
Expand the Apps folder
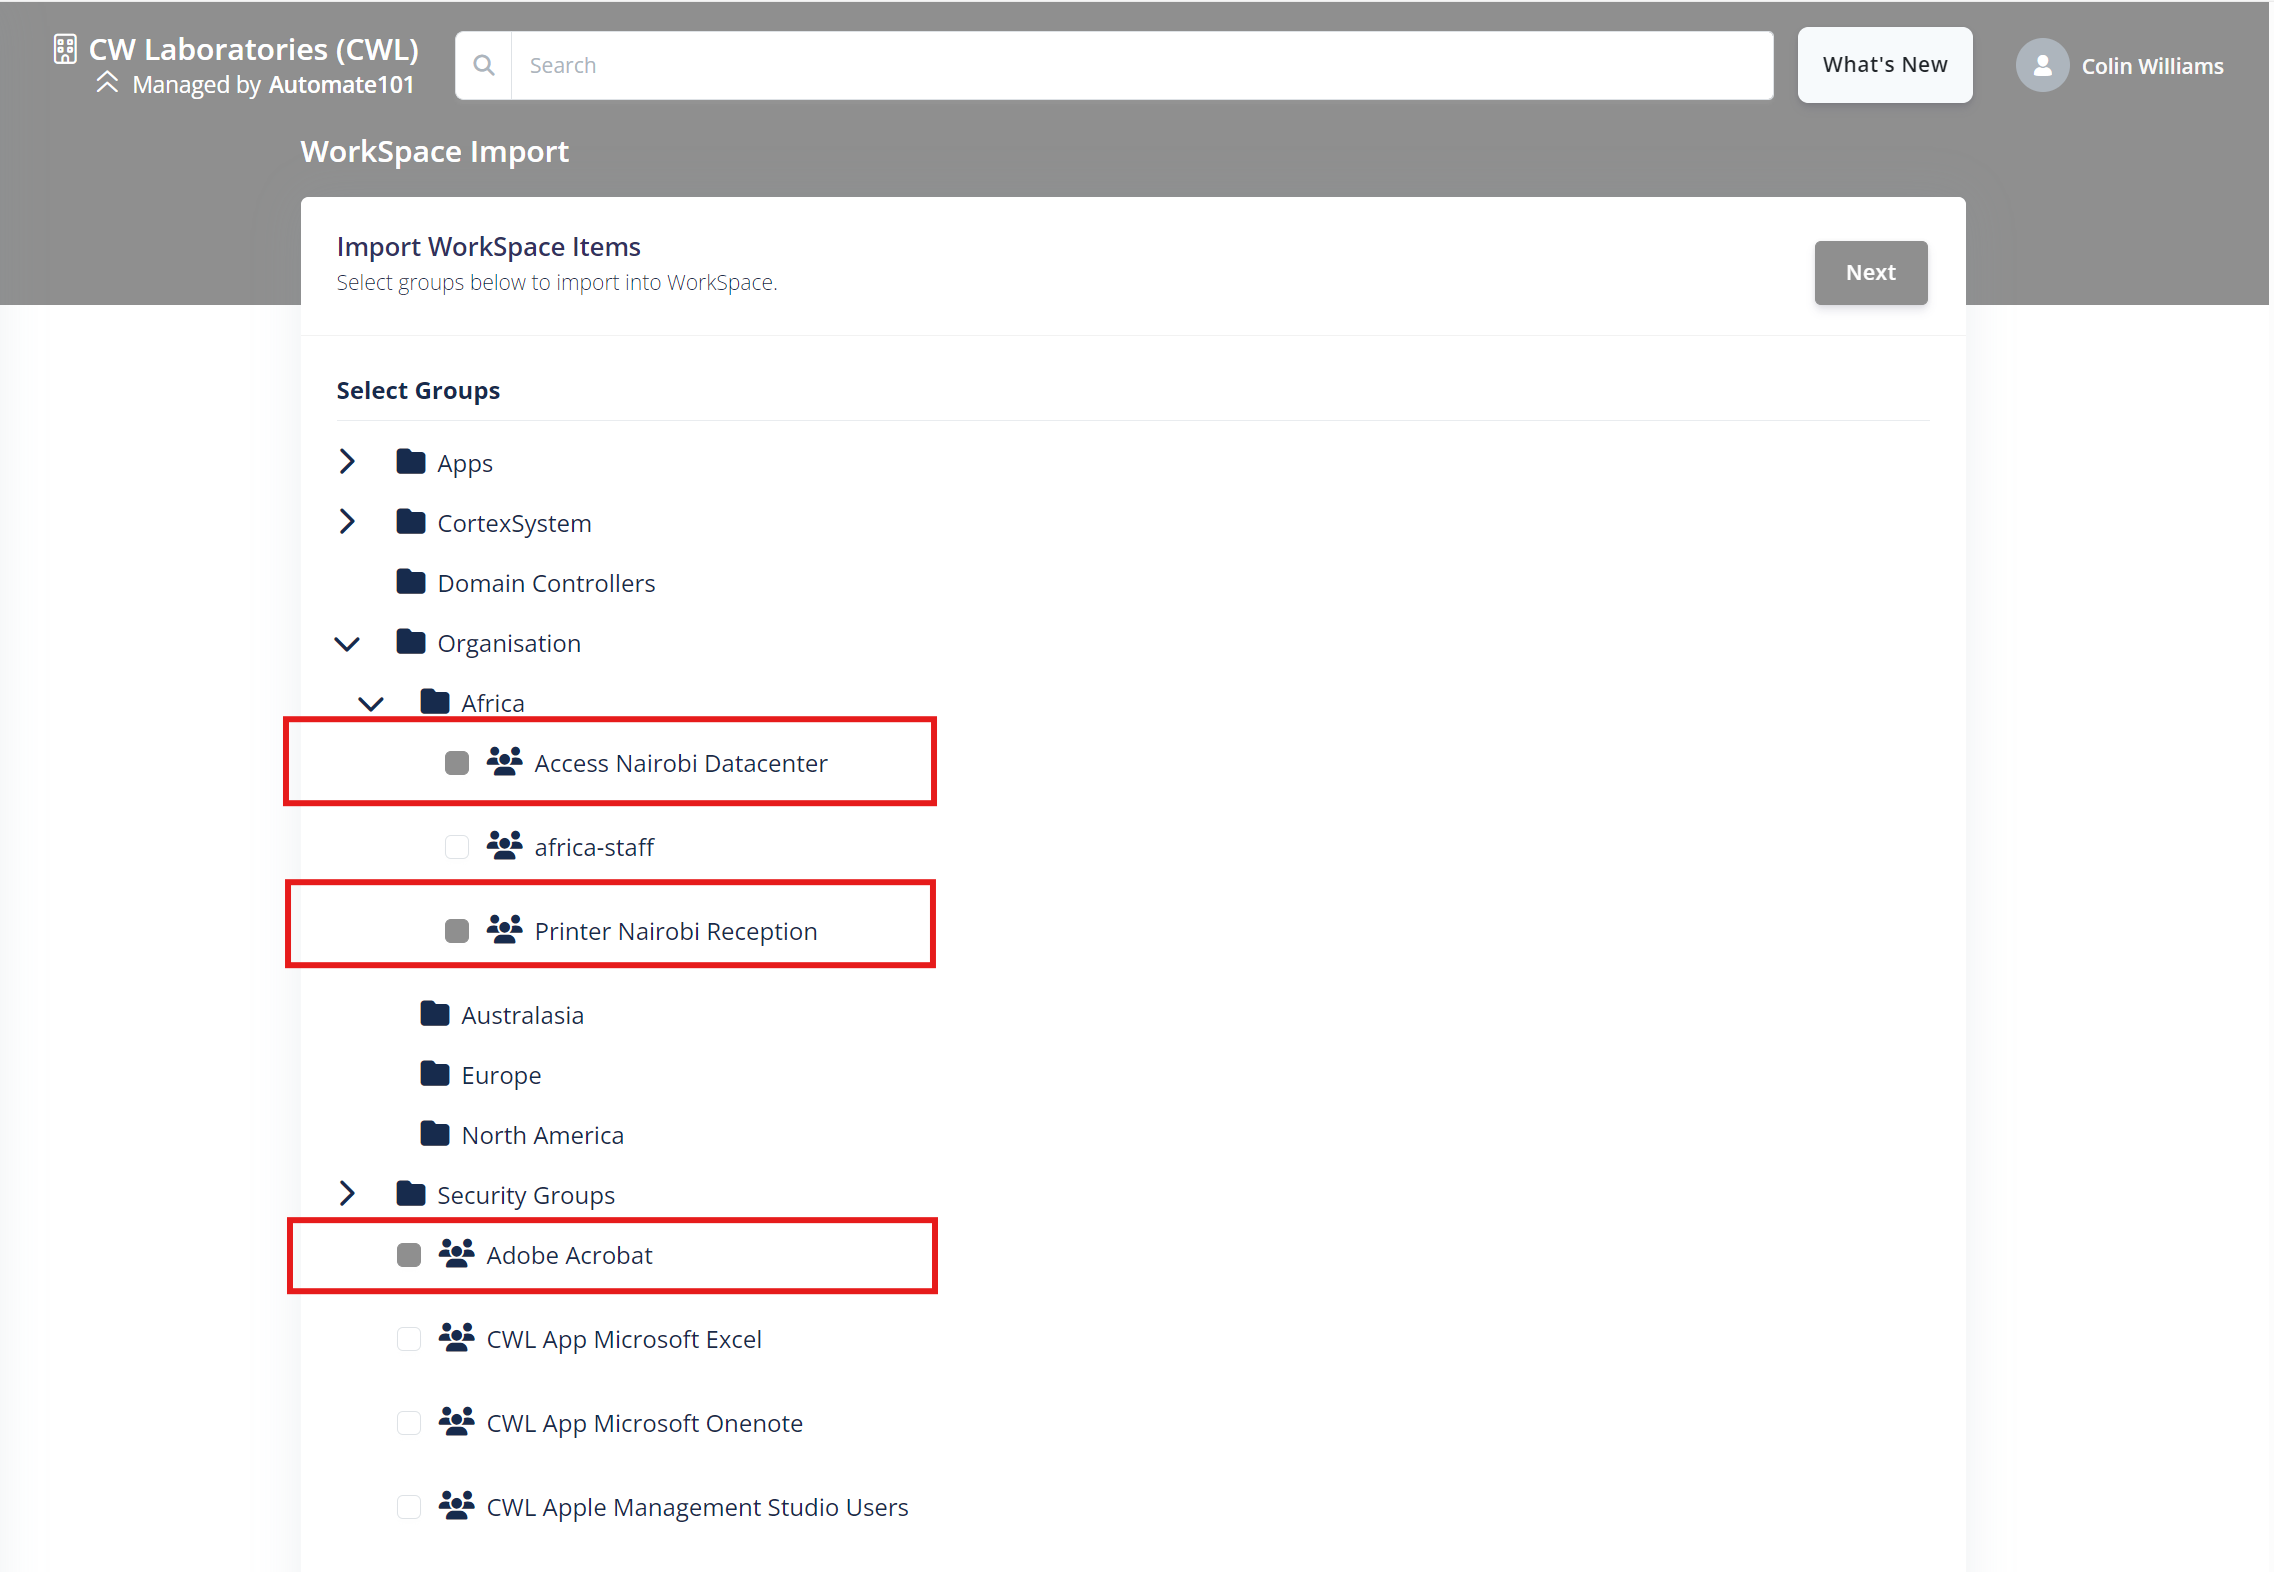[347, 461]
